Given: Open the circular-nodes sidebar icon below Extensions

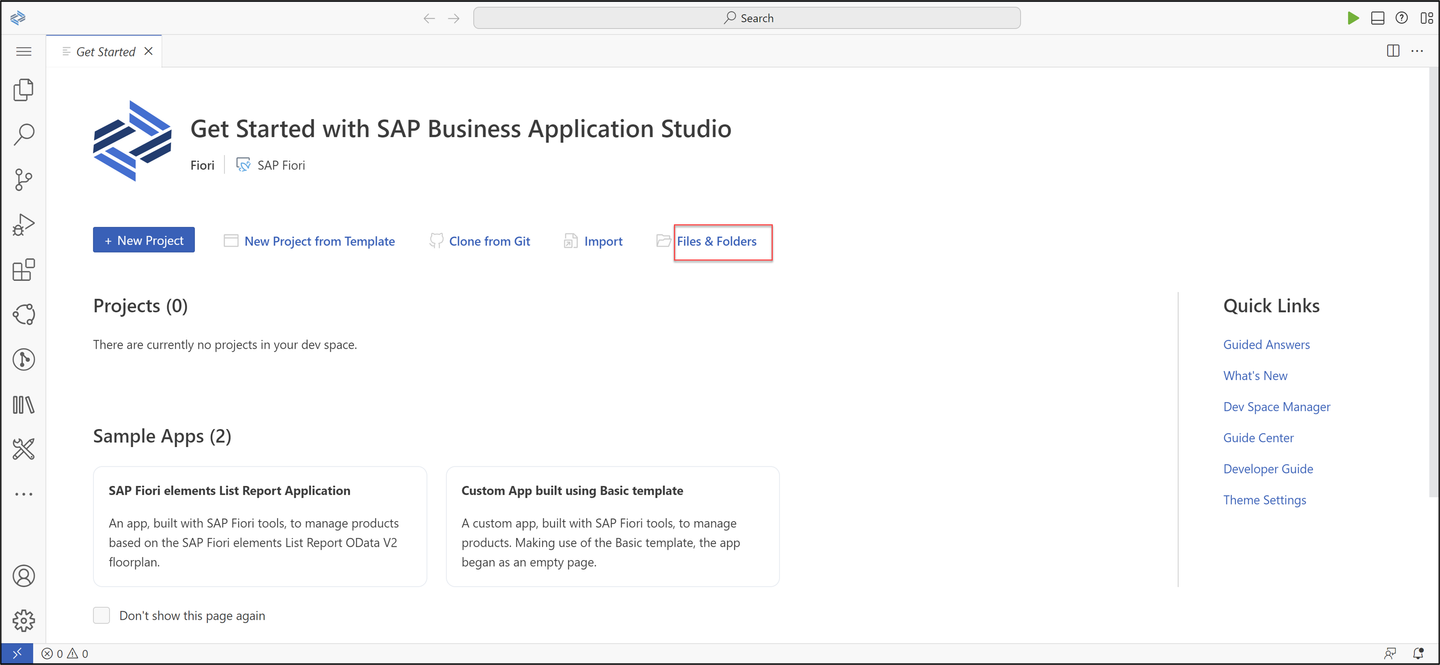Looking at the screenshot, I should pos(24,315).
